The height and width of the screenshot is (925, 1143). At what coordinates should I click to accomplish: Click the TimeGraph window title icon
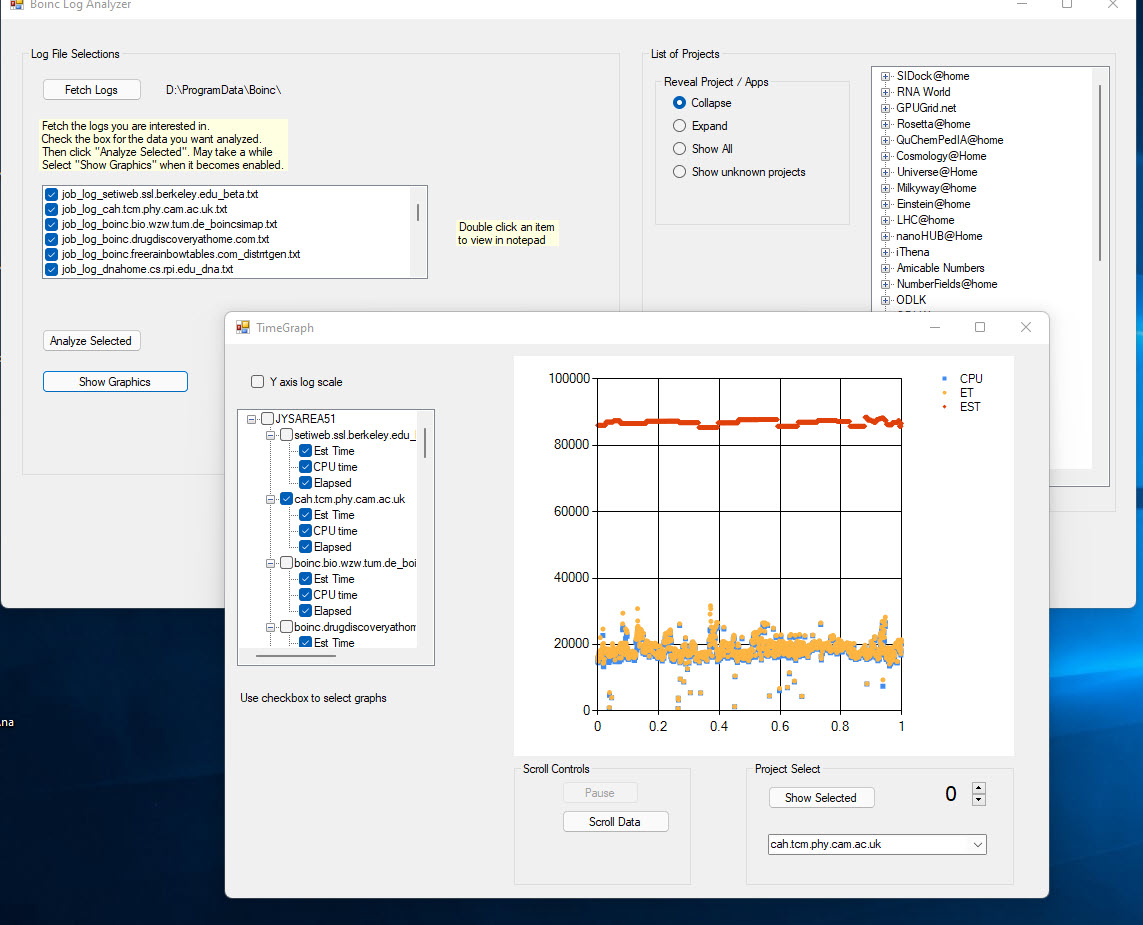(242, 327)
